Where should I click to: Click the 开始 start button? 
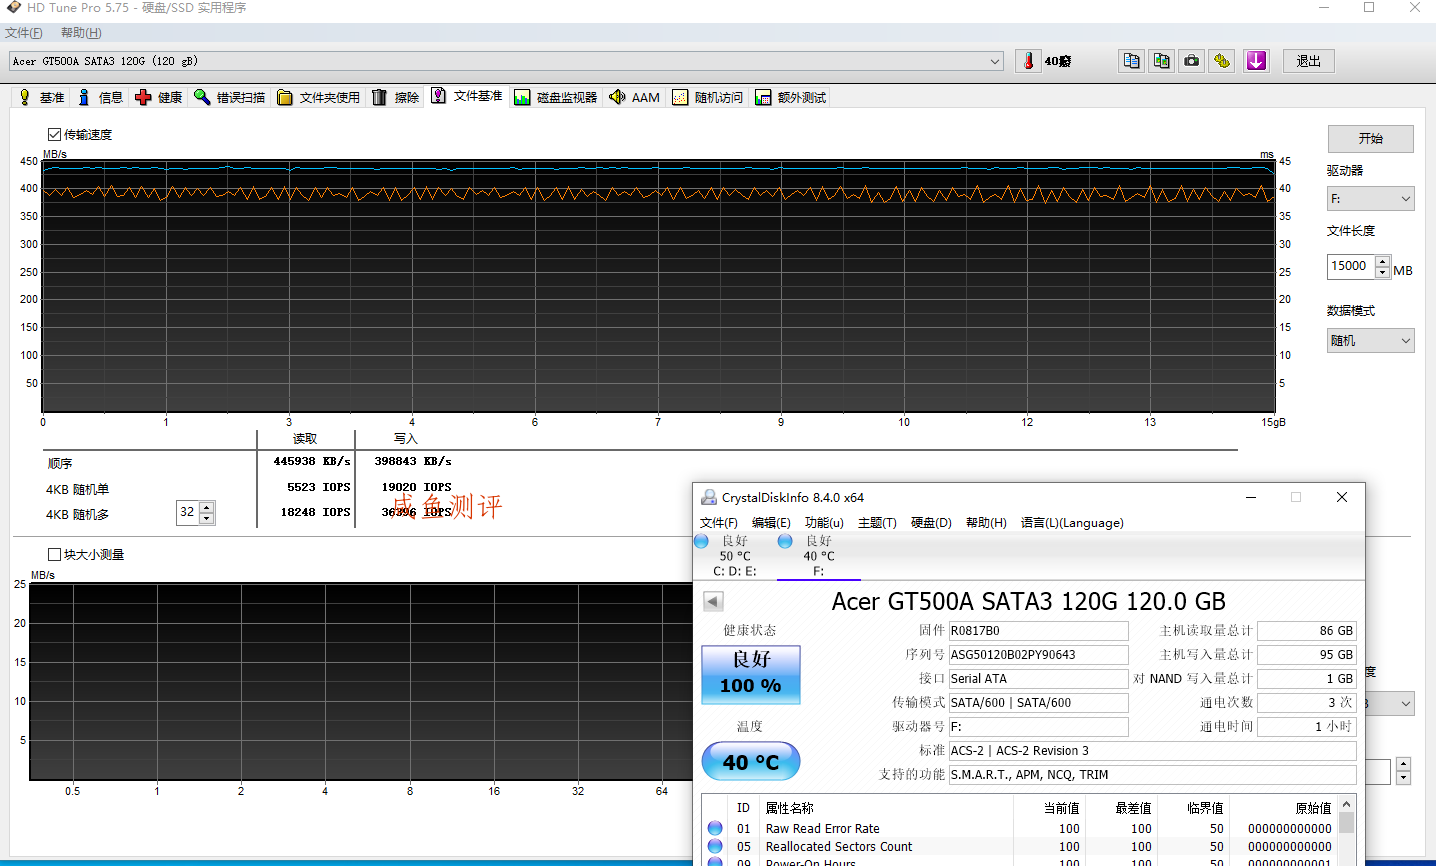[x=1370, y=138]
